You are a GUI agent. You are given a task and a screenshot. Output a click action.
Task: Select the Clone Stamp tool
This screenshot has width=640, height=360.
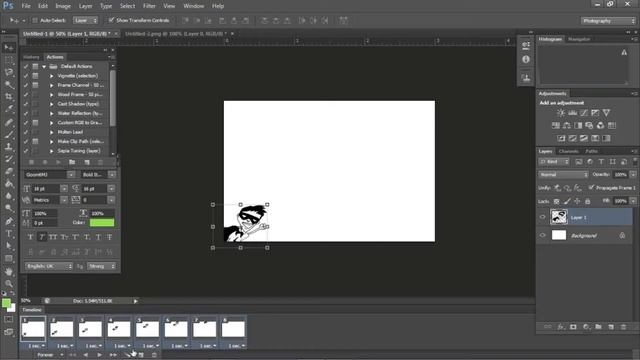9,147
